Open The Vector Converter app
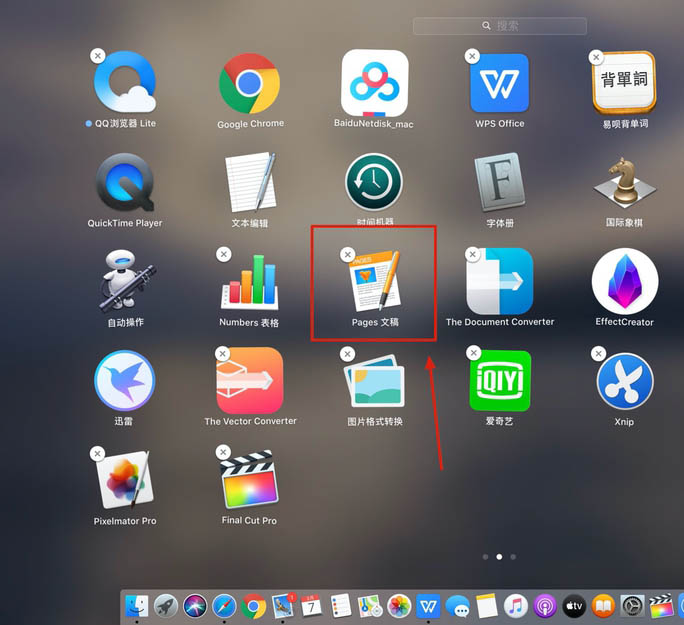Screen dimensions: 684x625 pyautogui.click(x=250, y=380)
